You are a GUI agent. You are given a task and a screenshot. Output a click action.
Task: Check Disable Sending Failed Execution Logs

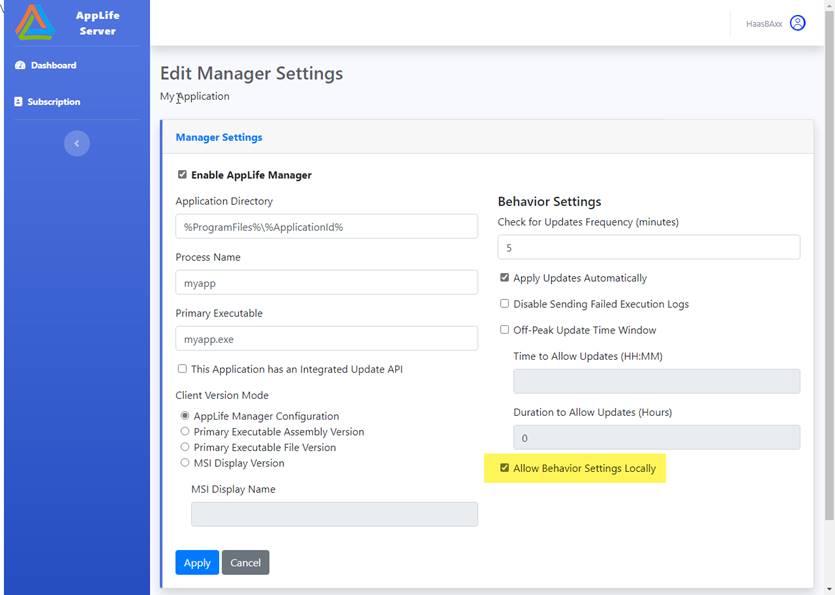504,304
